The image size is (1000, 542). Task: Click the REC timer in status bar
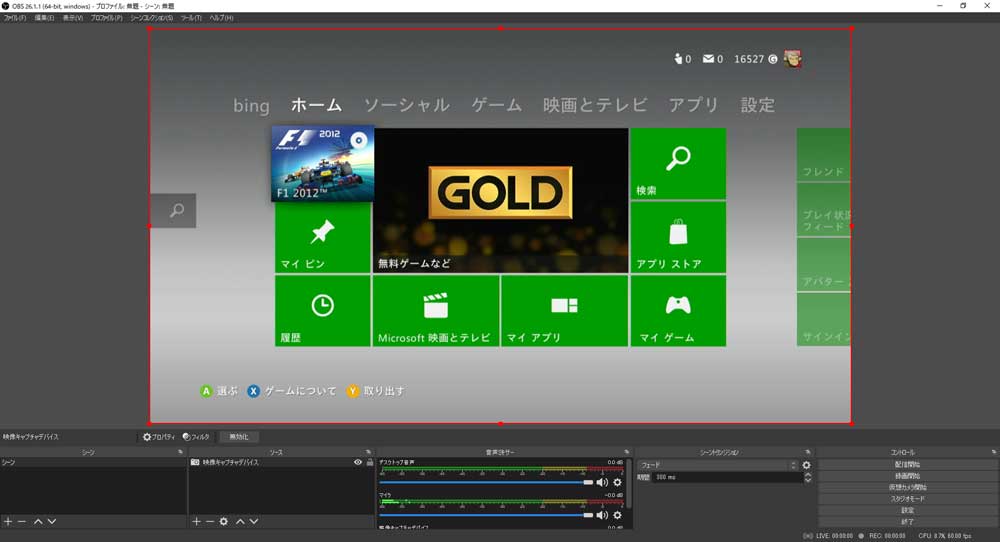(x=887, y=536)
